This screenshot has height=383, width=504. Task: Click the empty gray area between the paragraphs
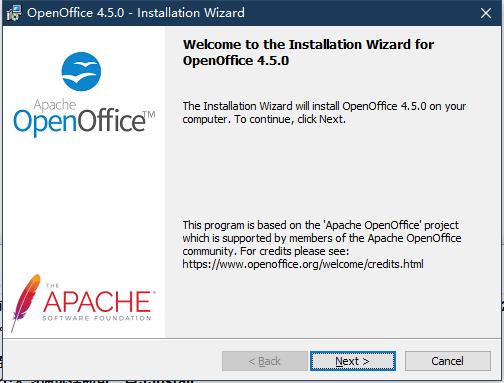[x=323, y=172]
